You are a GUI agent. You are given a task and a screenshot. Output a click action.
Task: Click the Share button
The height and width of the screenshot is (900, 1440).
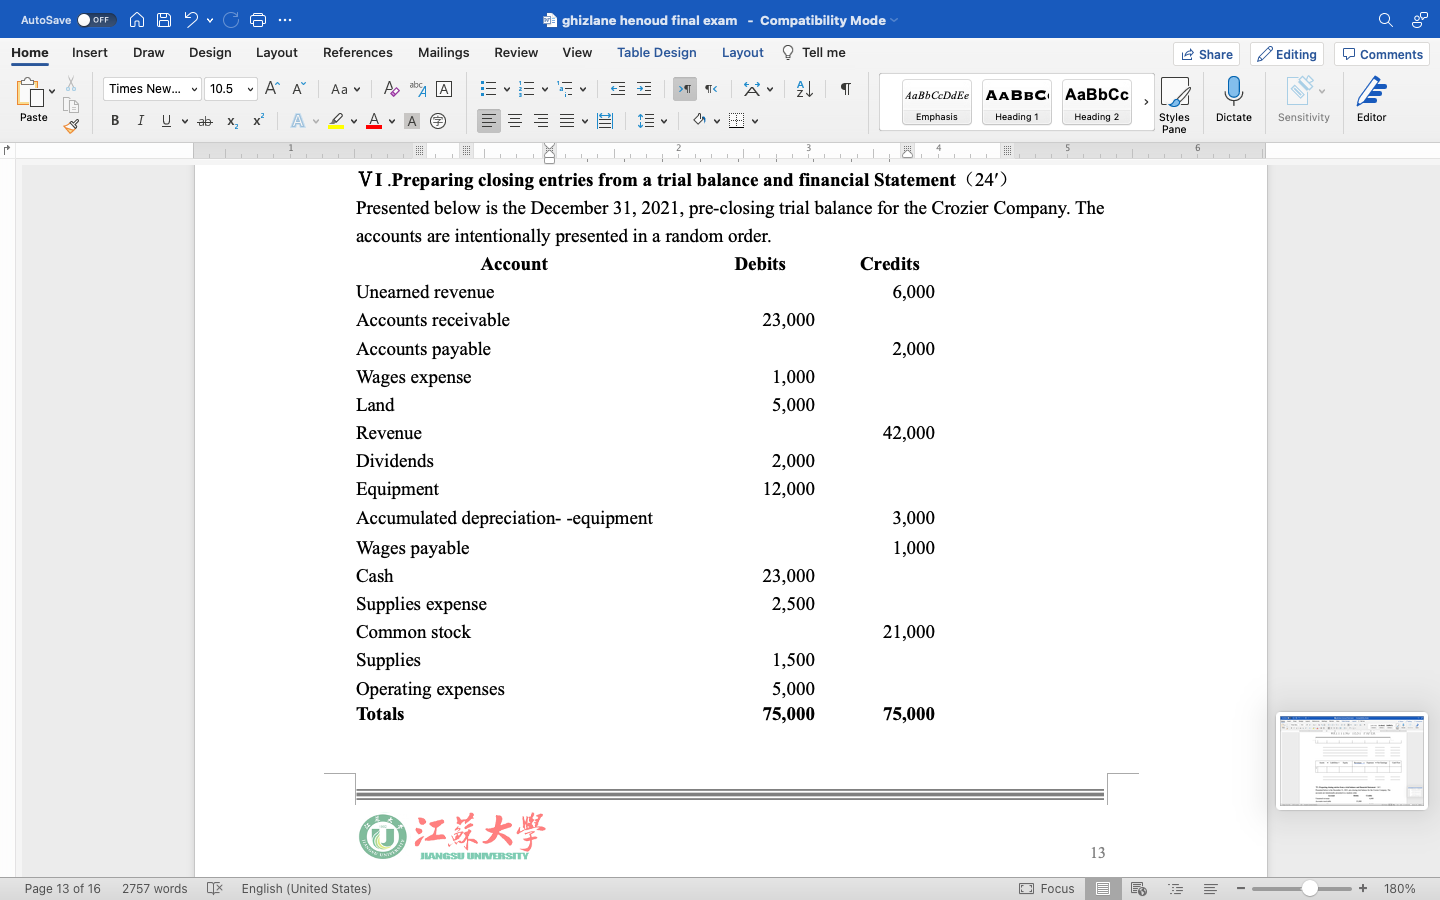1206,54
